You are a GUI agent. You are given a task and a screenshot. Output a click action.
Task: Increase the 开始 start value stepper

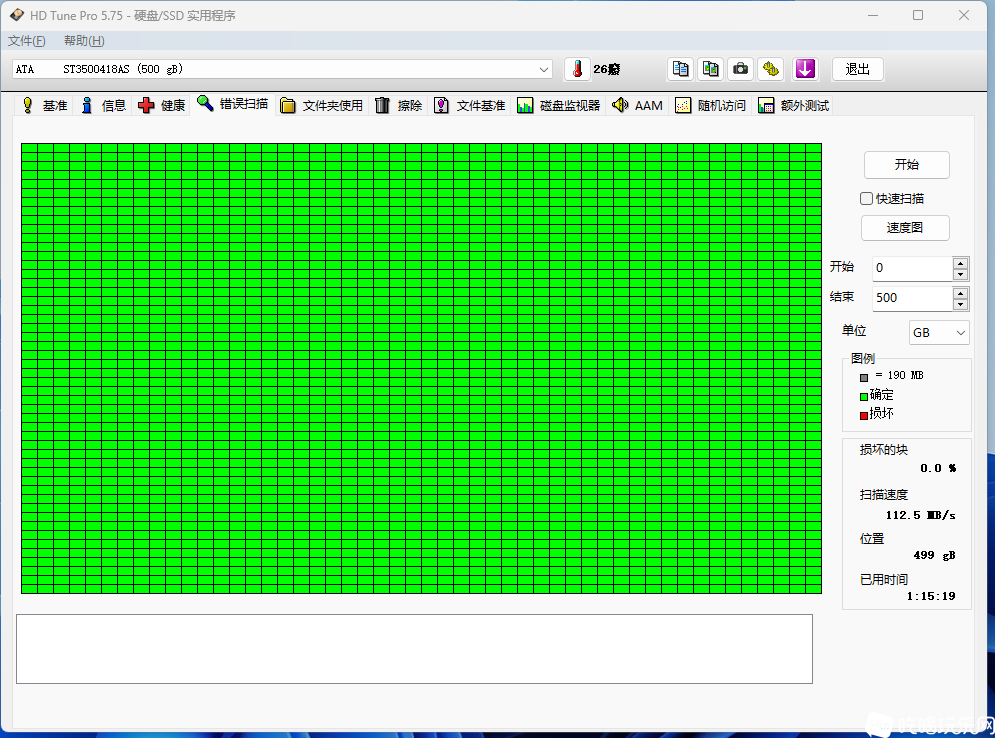[961, 263]
